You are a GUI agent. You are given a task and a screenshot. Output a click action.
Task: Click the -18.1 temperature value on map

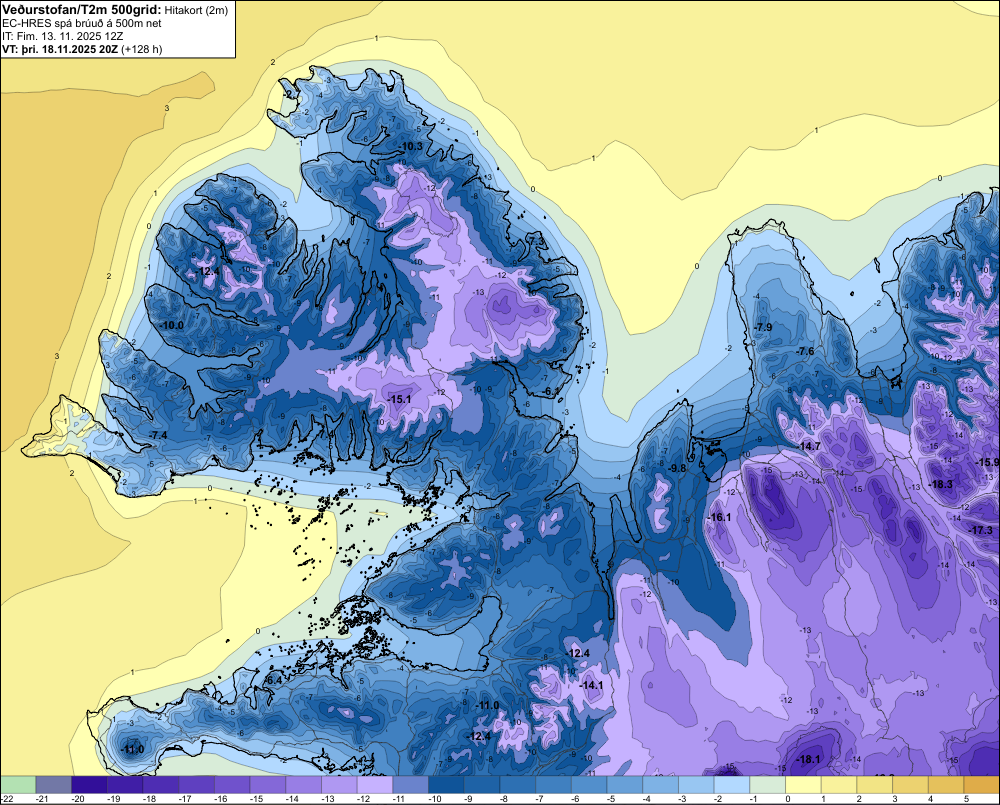coord(809,759)
